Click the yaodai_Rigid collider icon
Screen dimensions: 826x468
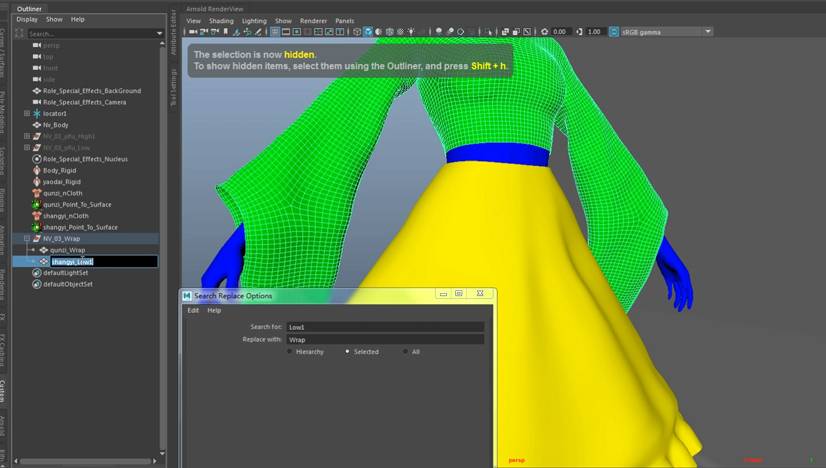tap(37, 181)
